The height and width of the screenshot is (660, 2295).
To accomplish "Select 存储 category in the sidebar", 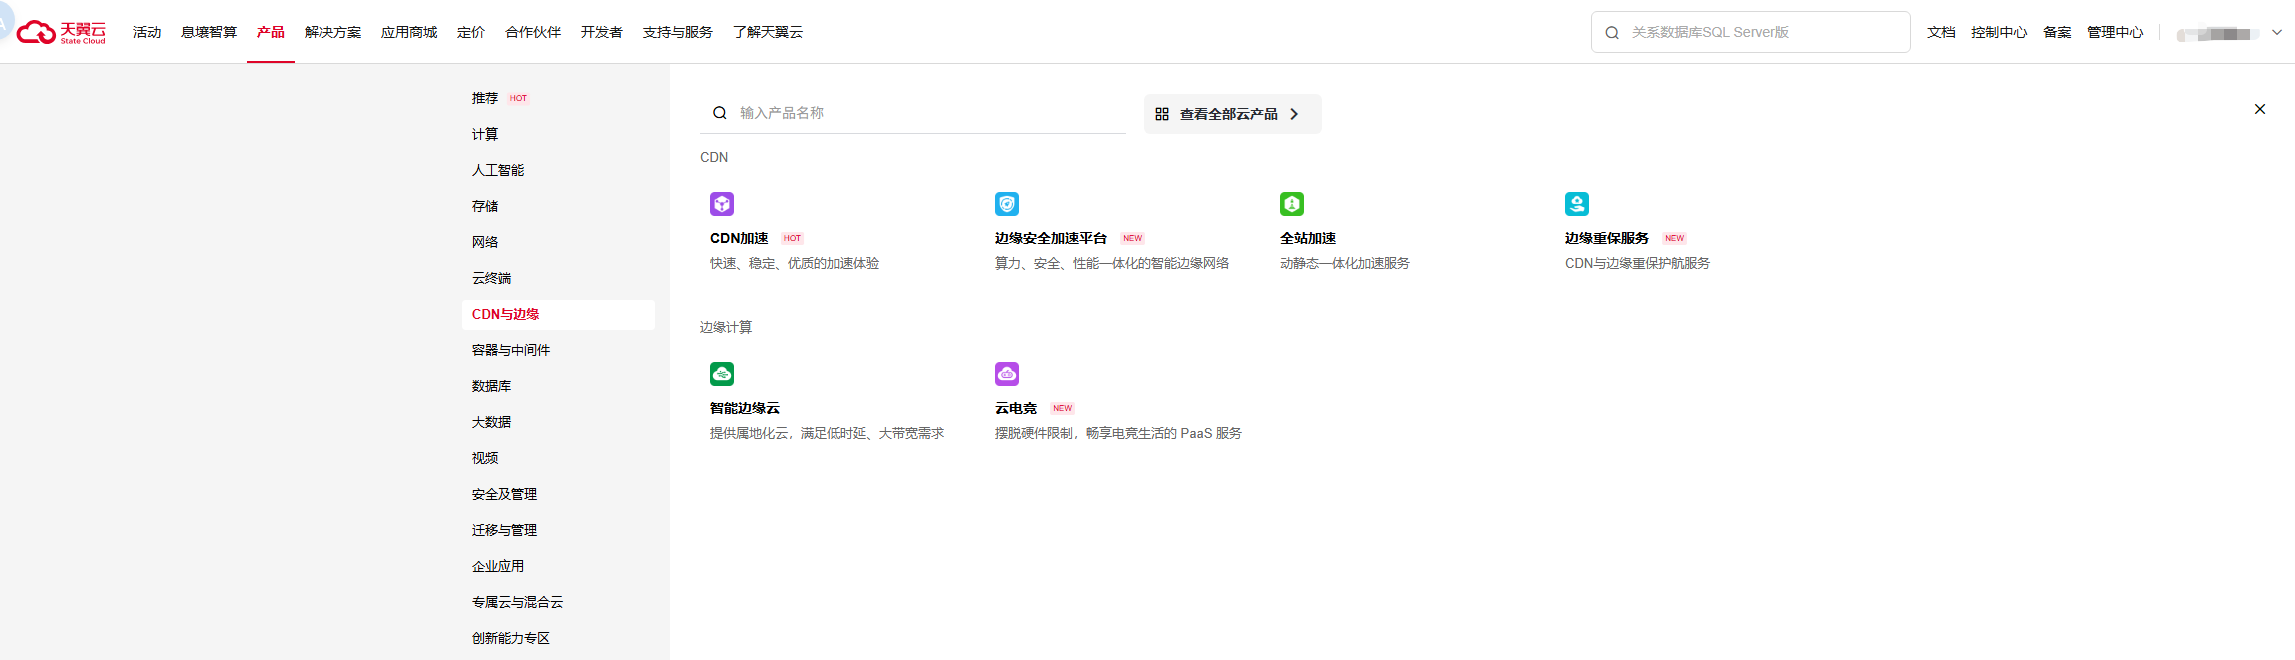I will coord(485,206).
